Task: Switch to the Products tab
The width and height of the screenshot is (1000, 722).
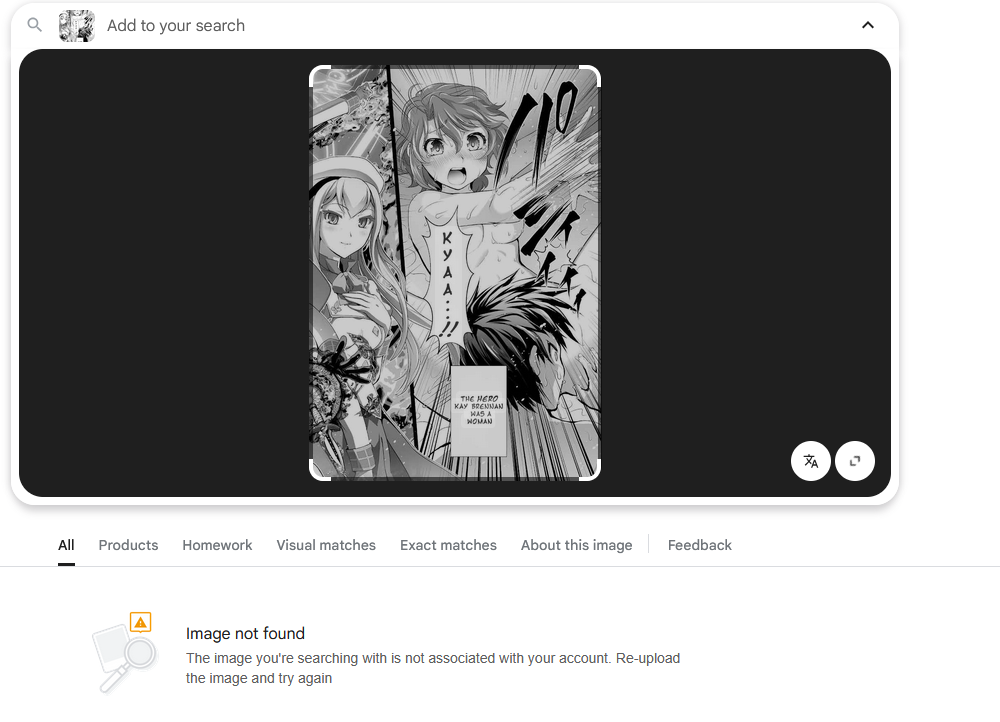Action: (x=128, y=545)
